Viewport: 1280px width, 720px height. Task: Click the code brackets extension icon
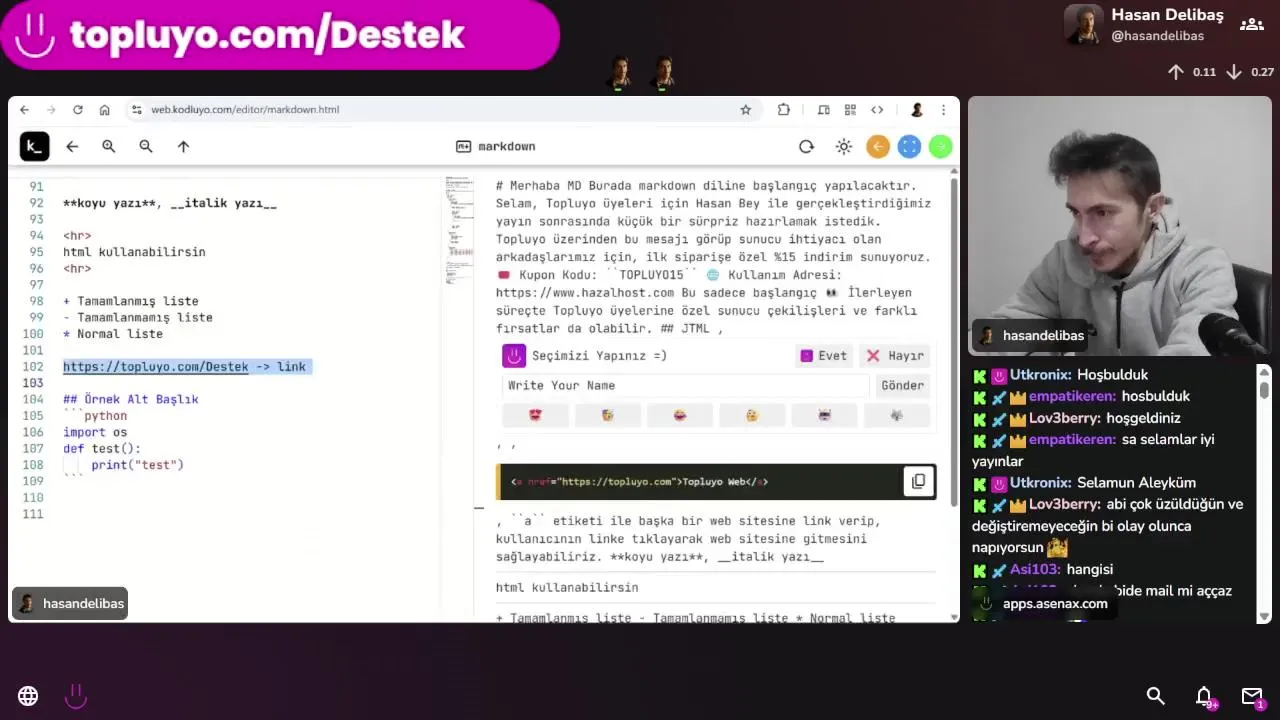click(877, 110)
